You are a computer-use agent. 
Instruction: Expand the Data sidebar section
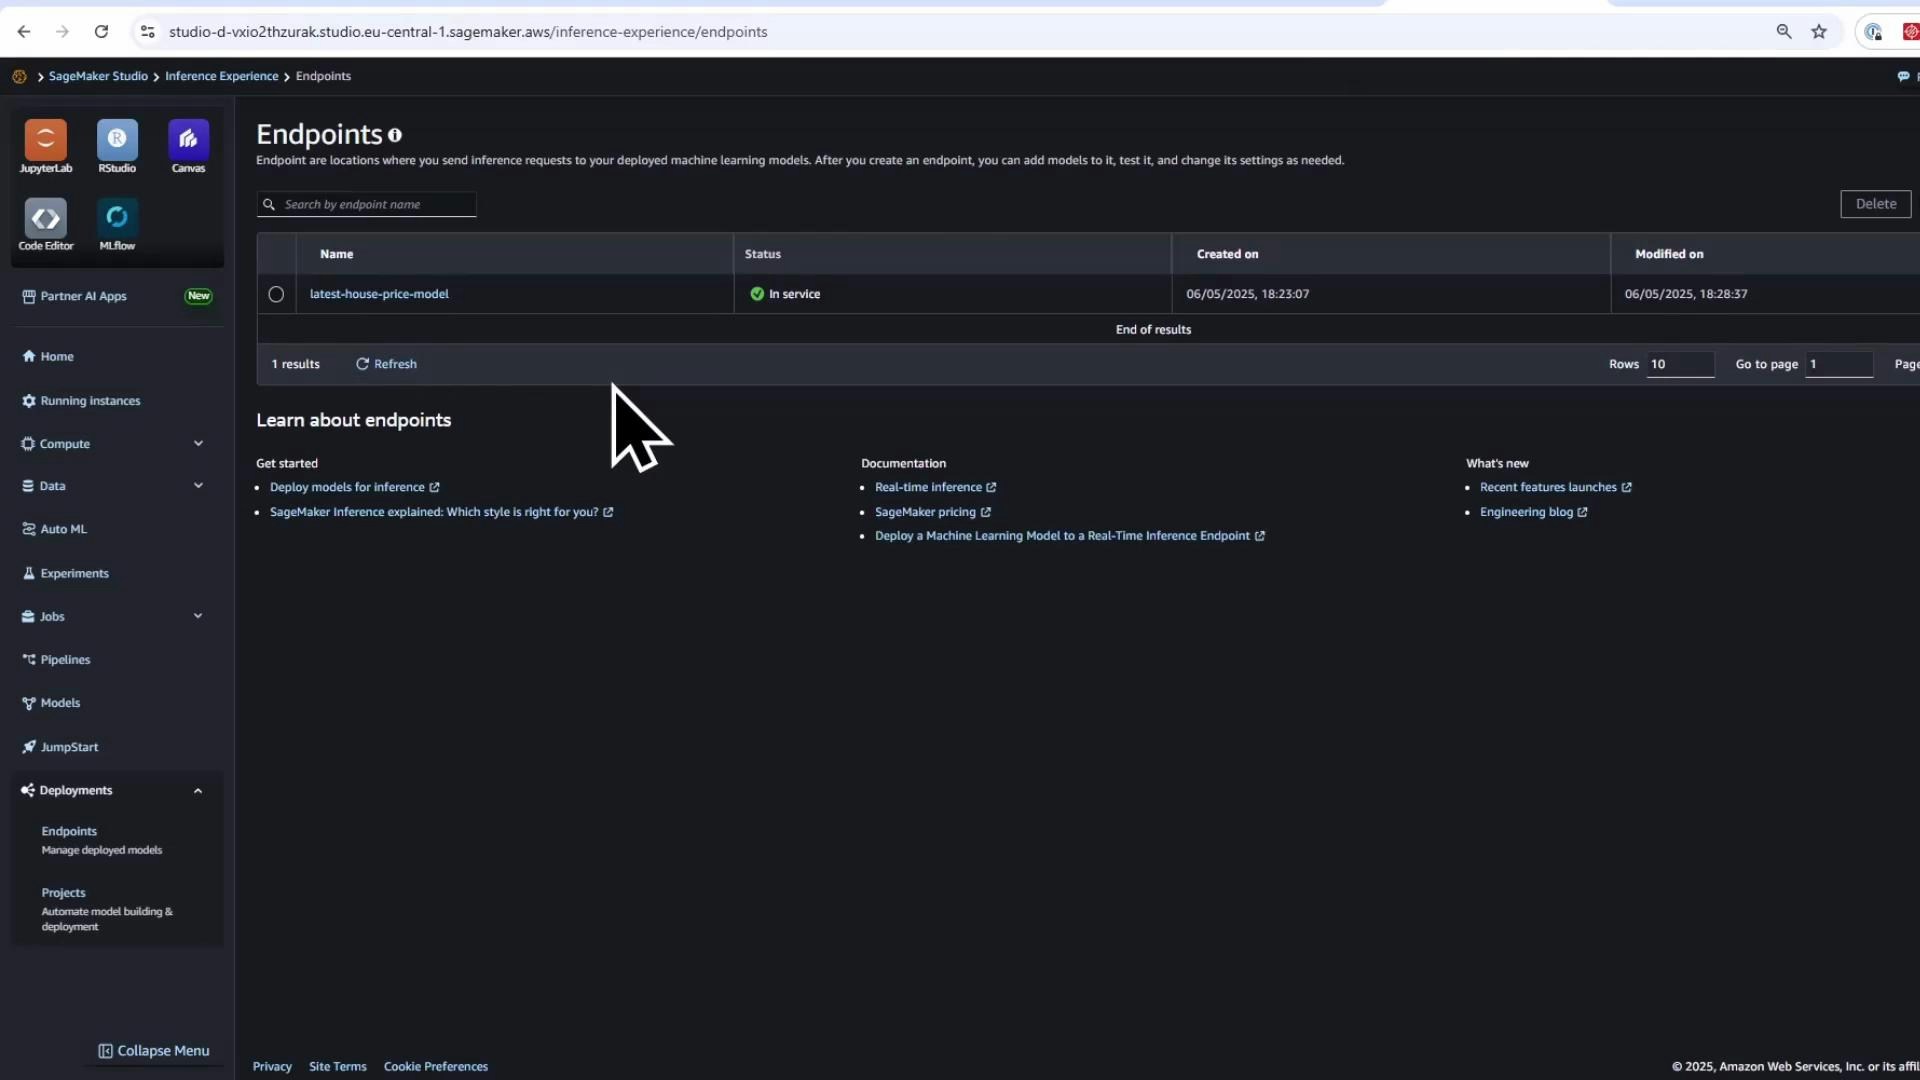(198, 486)
